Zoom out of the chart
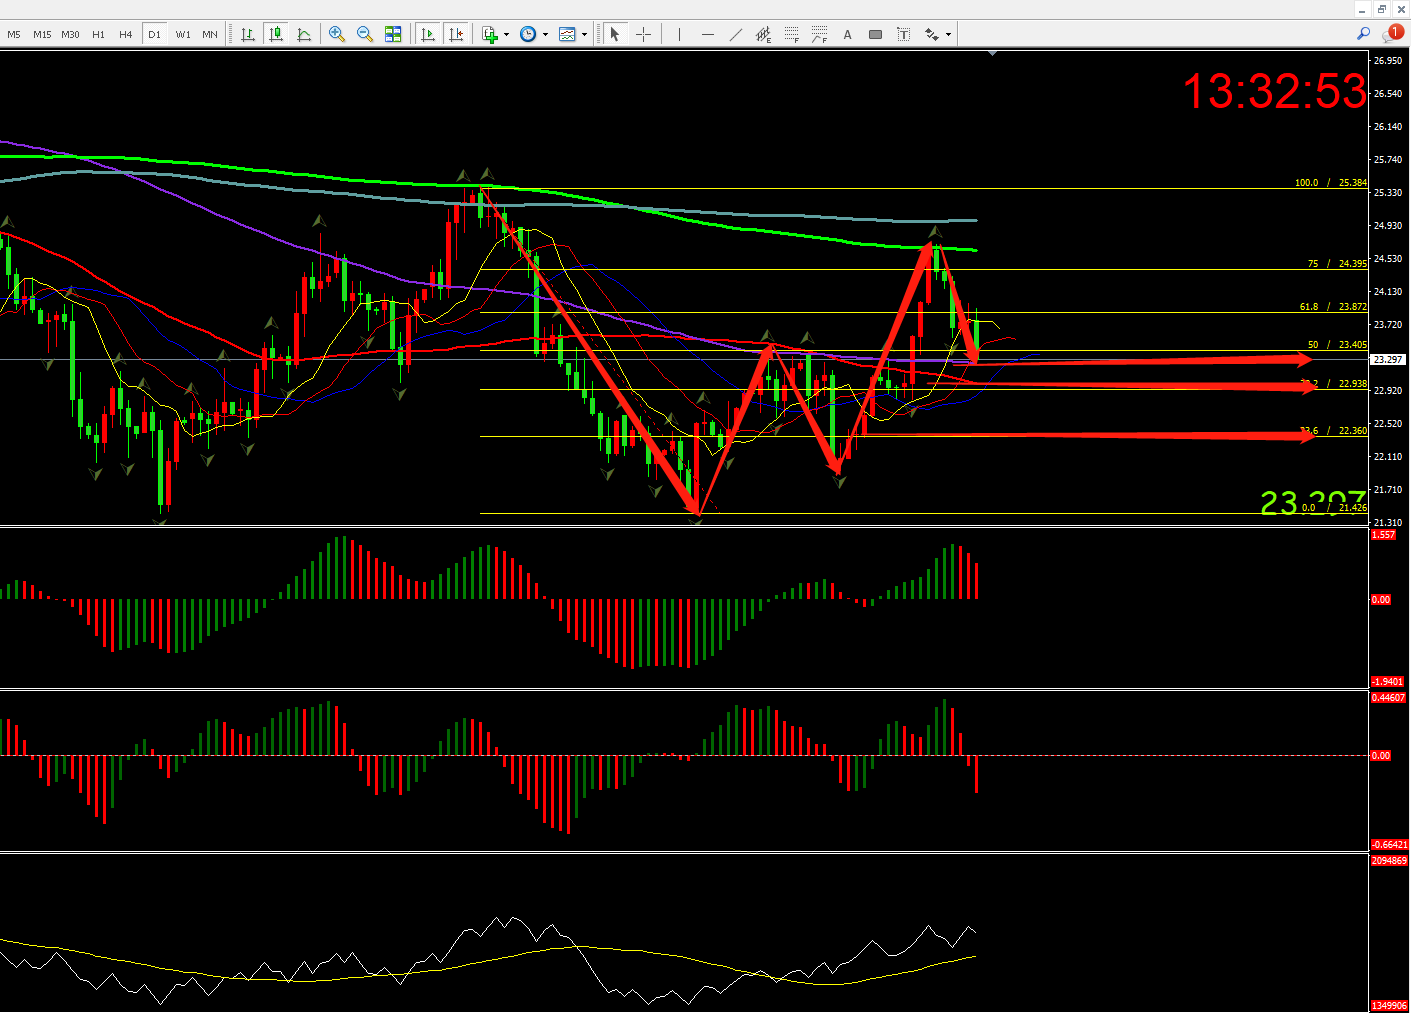The width and height of the screenshot is (1411, 1013). click(365, 34)
